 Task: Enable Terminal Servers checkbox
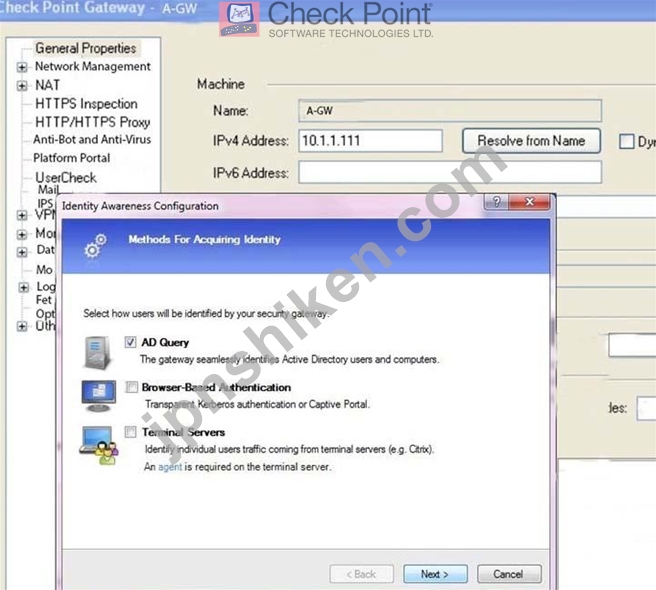coord(131,431)
